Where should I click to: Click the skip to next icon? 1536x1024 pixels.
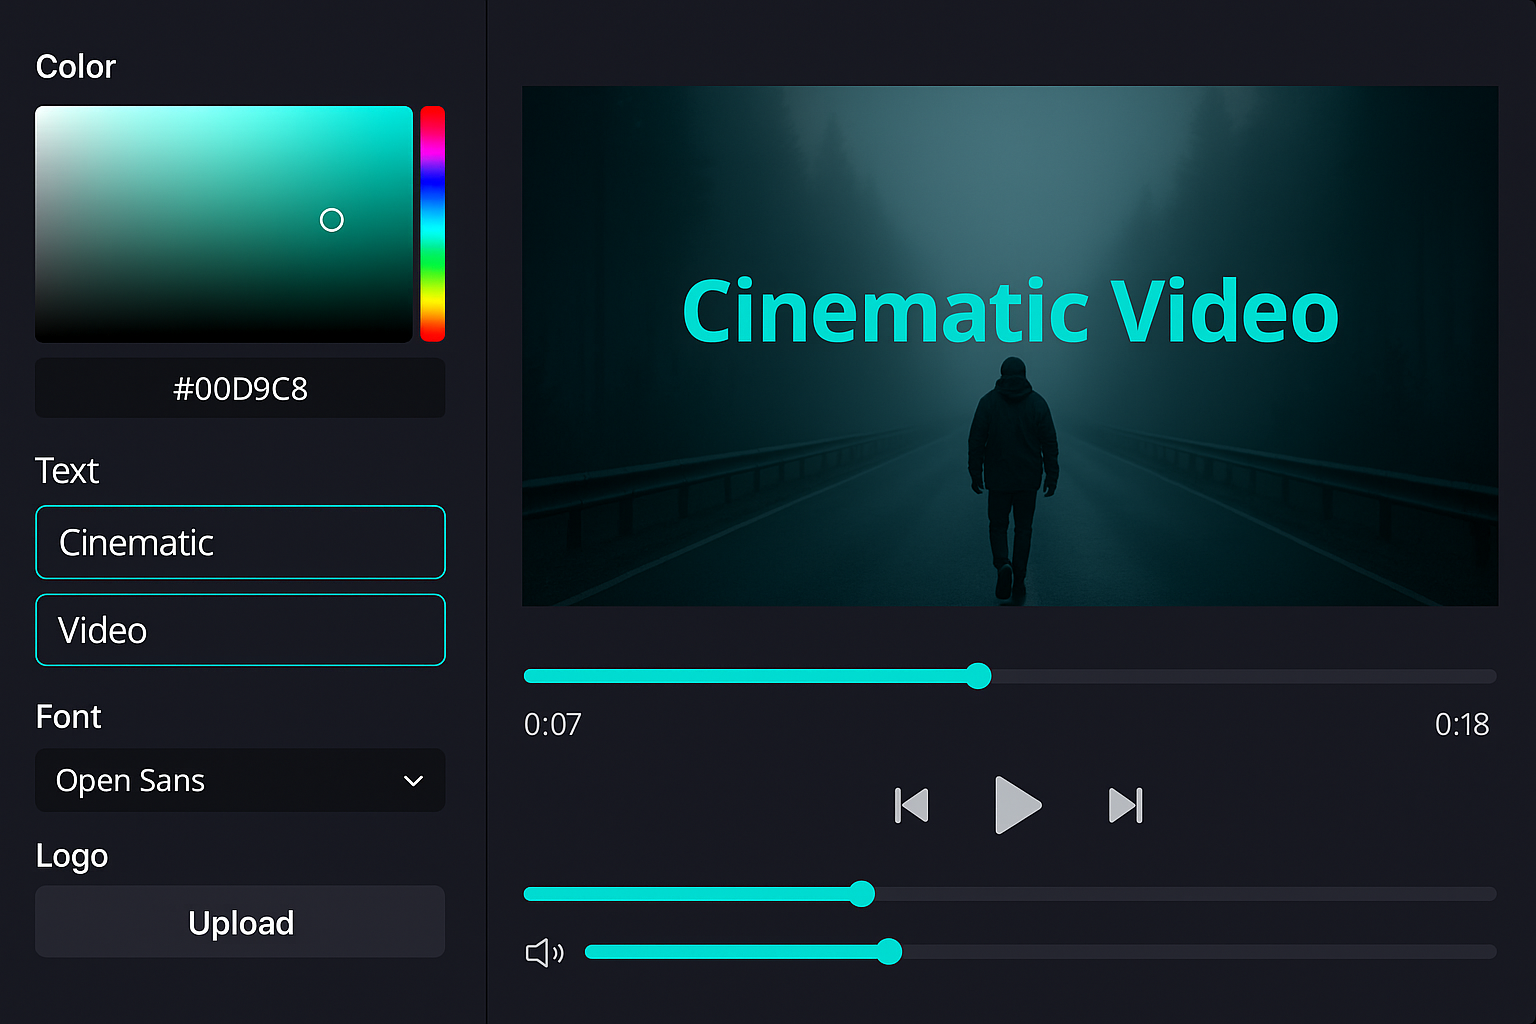1125,805
